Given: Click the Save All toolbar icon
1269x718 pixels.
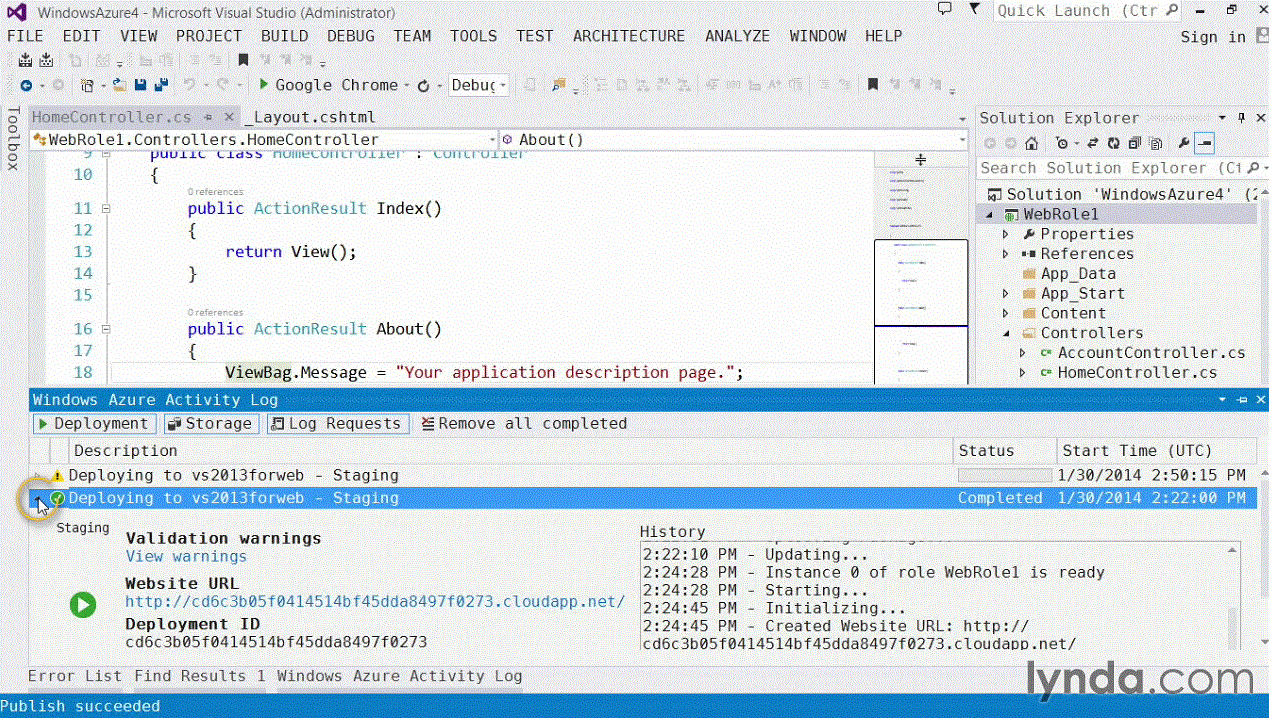Looking at the screenshot, I should click(161, 86).
